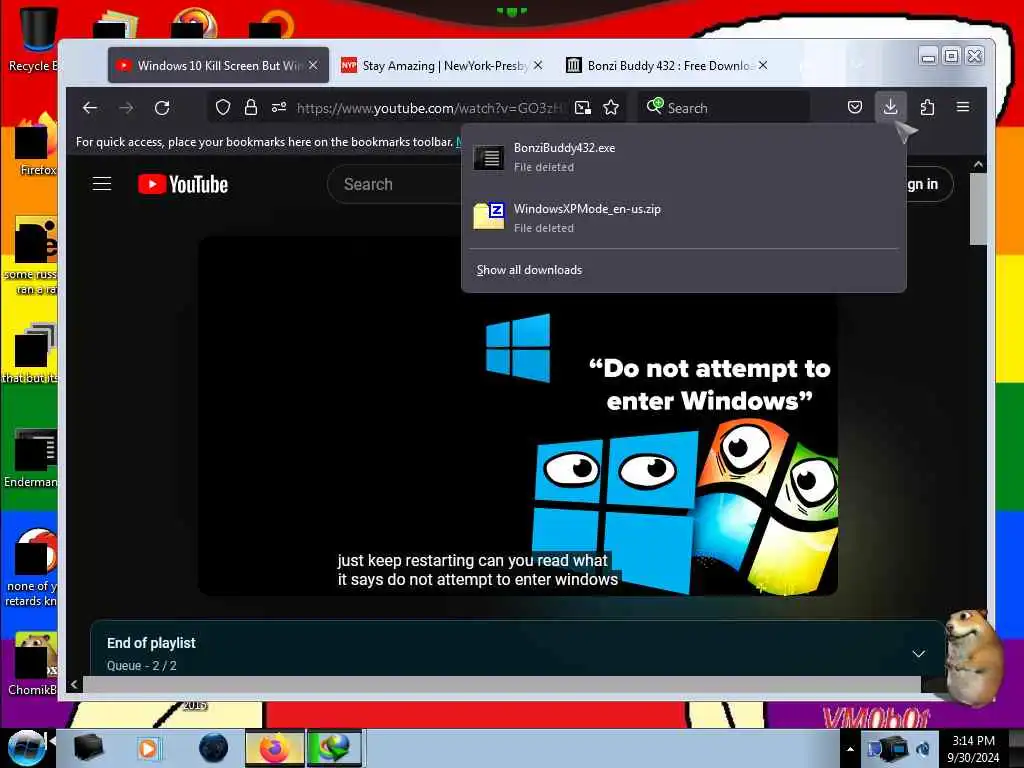Switch to Bonzi Buddy 432 Free Download tab
1024x768 pixels.
669,65
